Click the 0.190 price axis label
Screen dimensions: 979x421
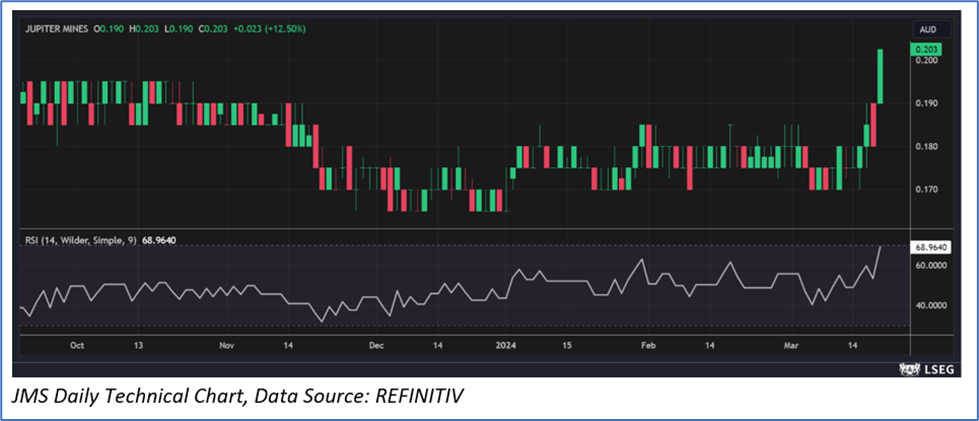click(x=927, y=103)
